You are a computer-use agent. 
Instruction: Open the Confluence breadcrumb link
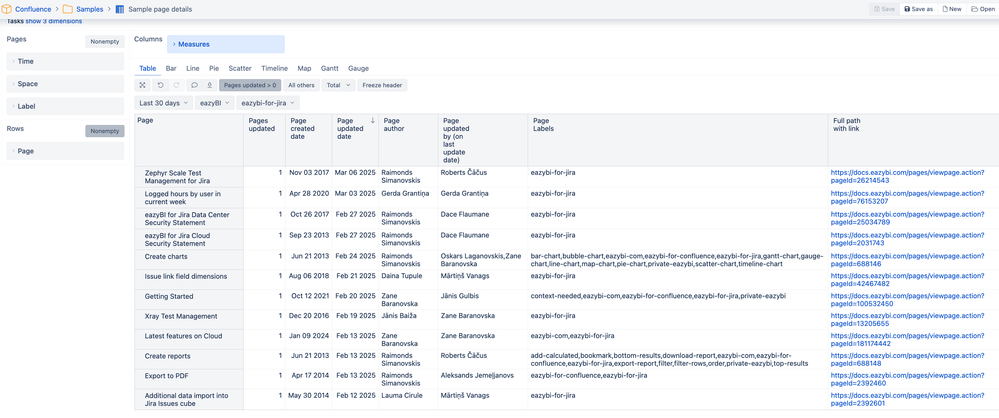[x=32, y=10]
